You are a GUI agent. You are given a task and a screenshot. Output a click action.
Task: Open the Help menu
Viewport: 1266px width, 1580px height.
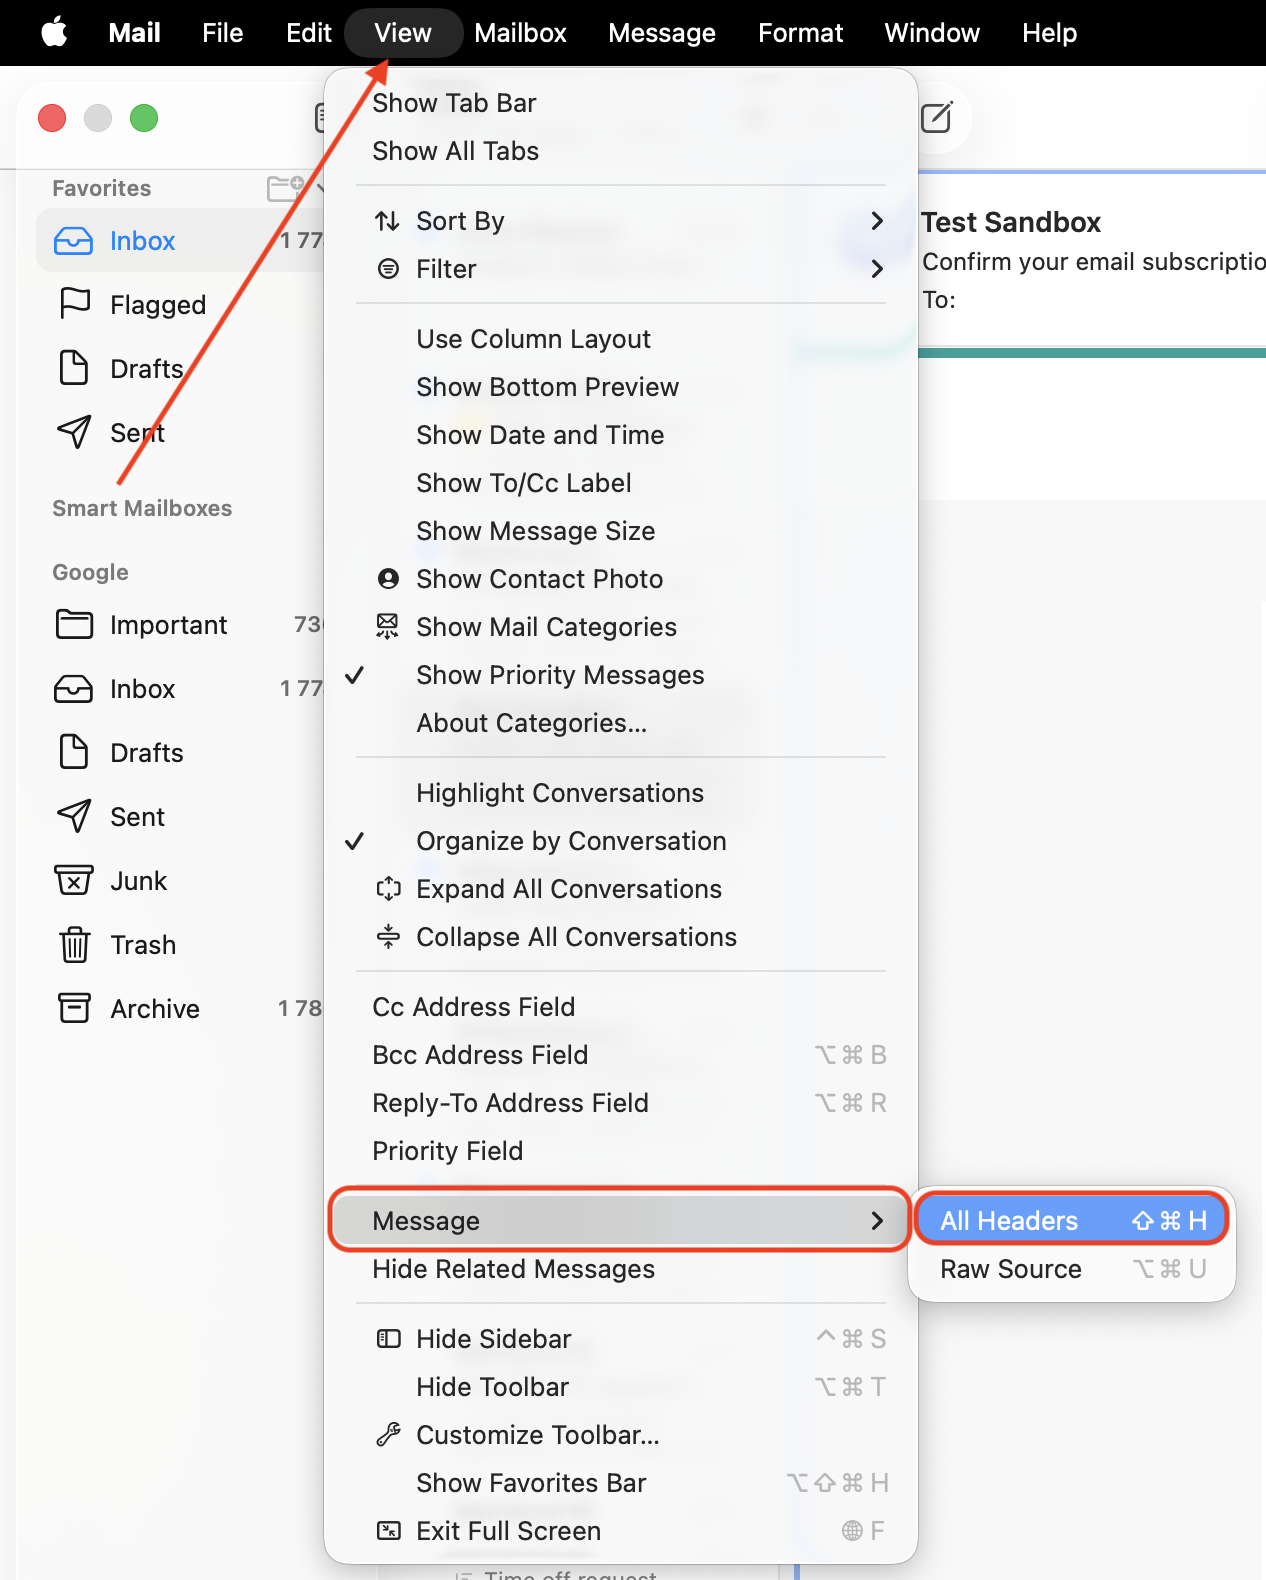coord(1049,33)
